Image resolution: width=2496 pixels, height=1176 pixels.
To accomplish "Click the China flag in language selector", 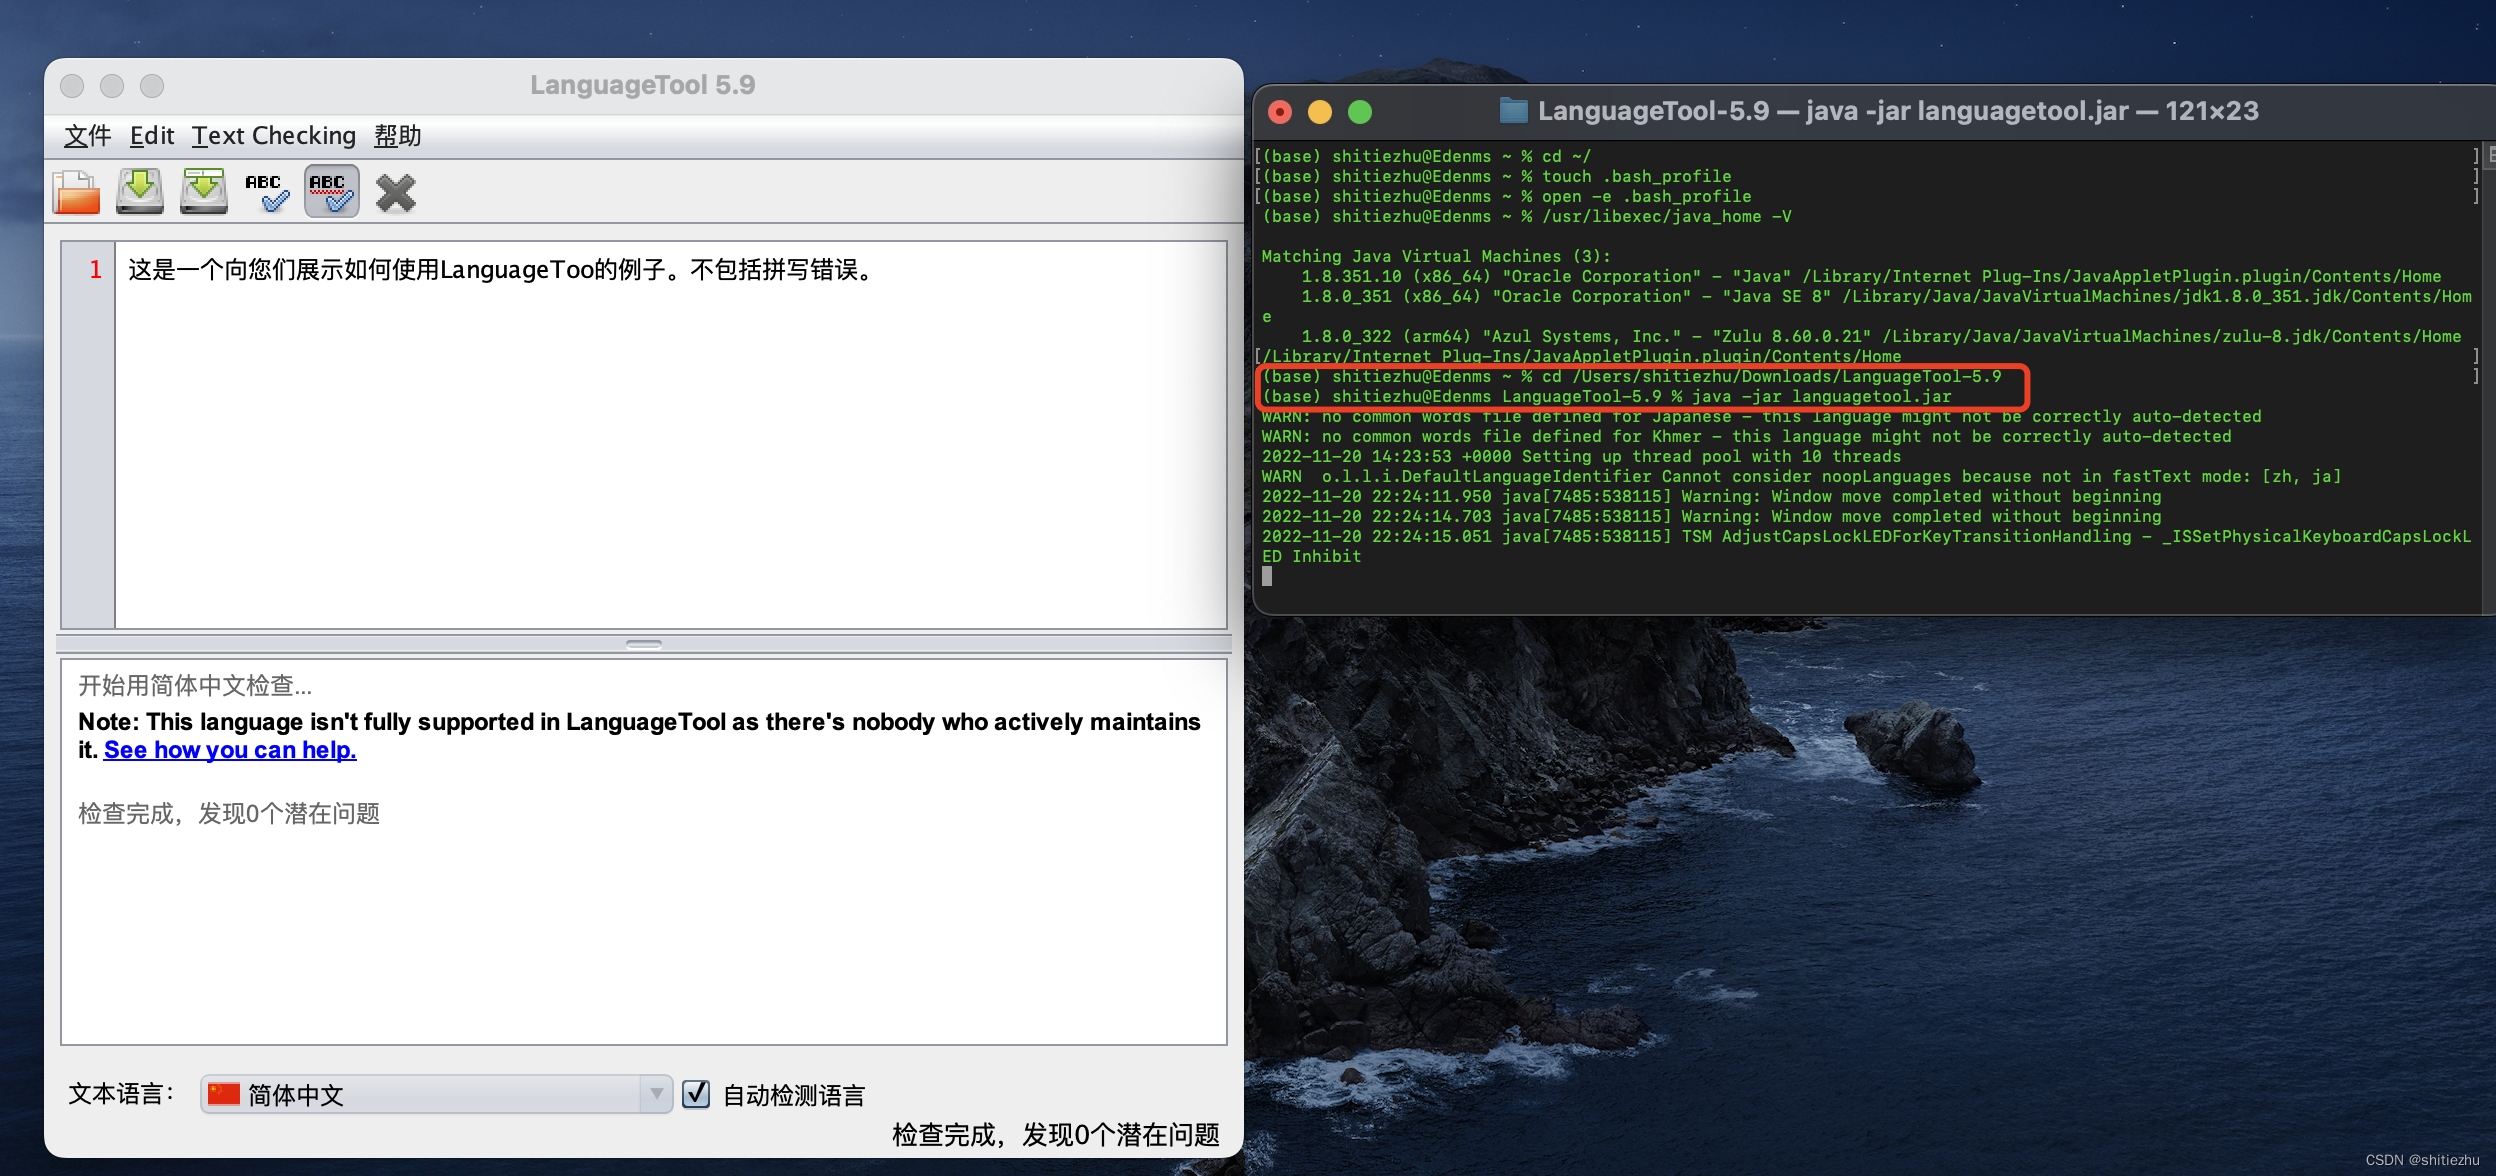I will [x=224, y=1094].
